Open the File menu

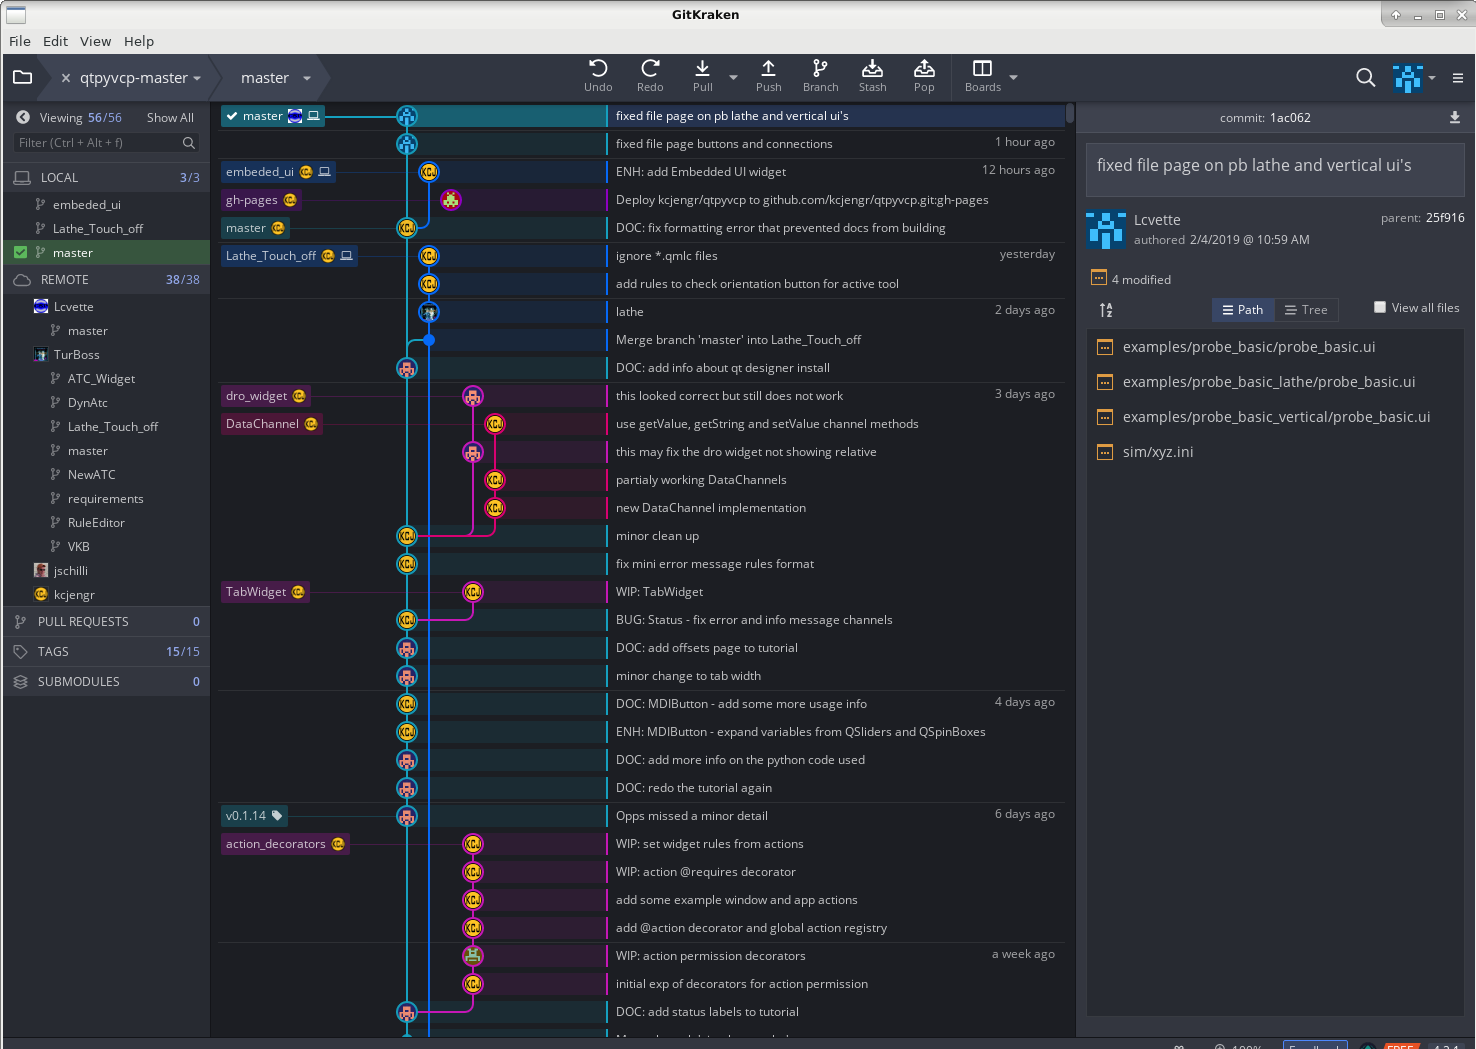pos(20,41)
